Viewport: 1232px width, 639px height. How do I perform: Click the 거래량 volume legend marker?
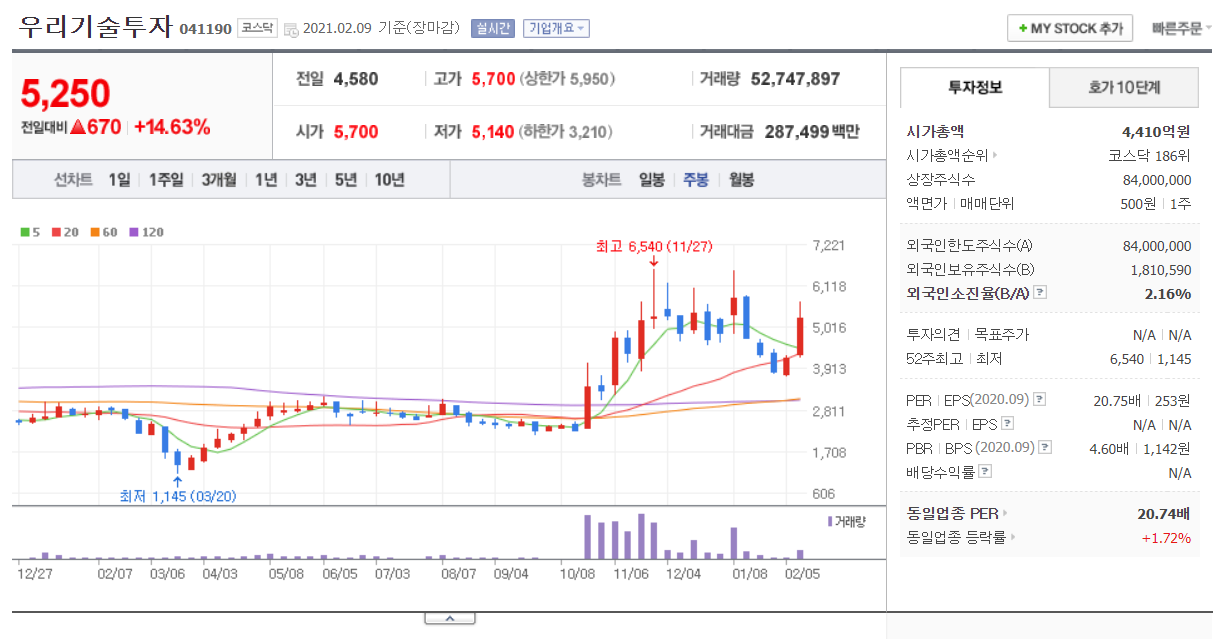tap(846, 521)
